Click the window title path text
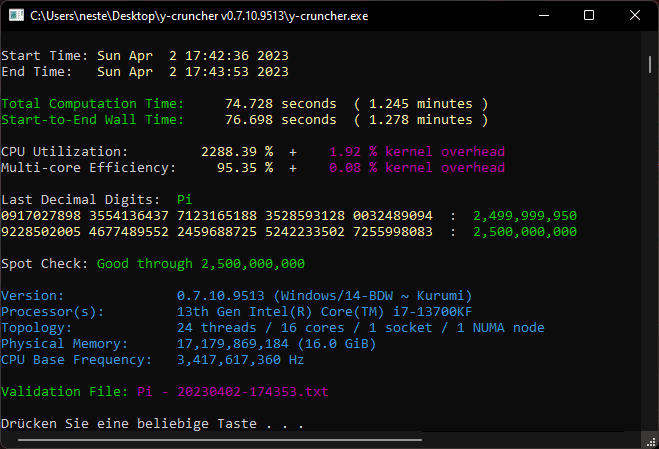Screen dimensions: 659x449 tap(199, 16)
